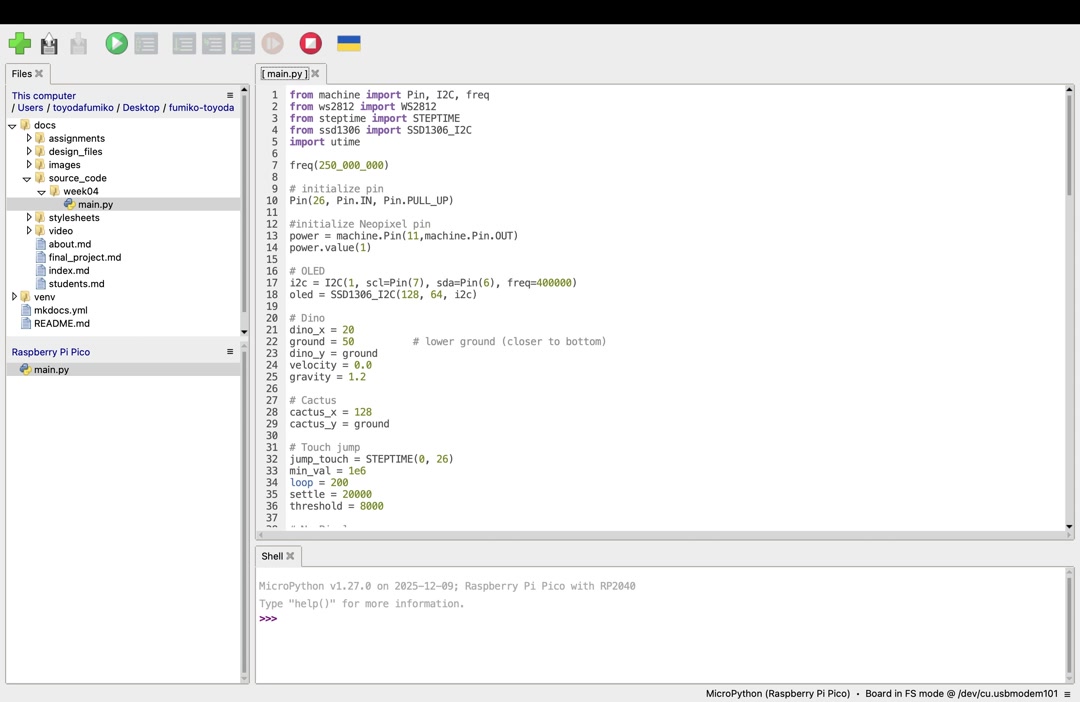Click the Ukraine flag support icon
1080x702 pixels.
pyautogui.click(x=348, y=43)
